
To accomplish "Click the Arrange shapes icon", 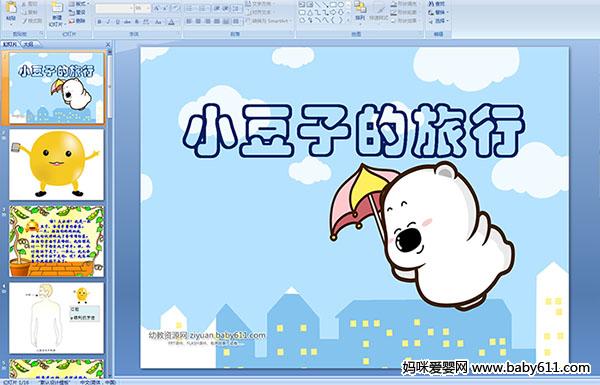I will pyautogui.click(x=360, y=11).
